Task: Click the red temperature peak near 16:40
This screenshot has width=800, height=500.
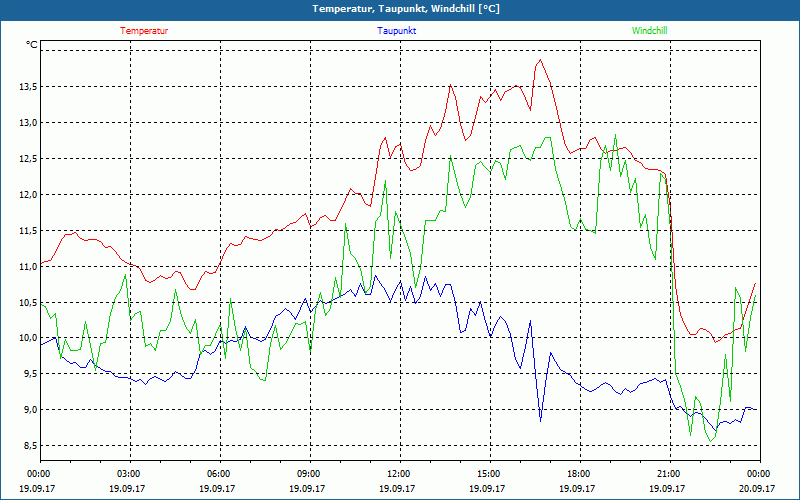Action: tap(540, 60)
